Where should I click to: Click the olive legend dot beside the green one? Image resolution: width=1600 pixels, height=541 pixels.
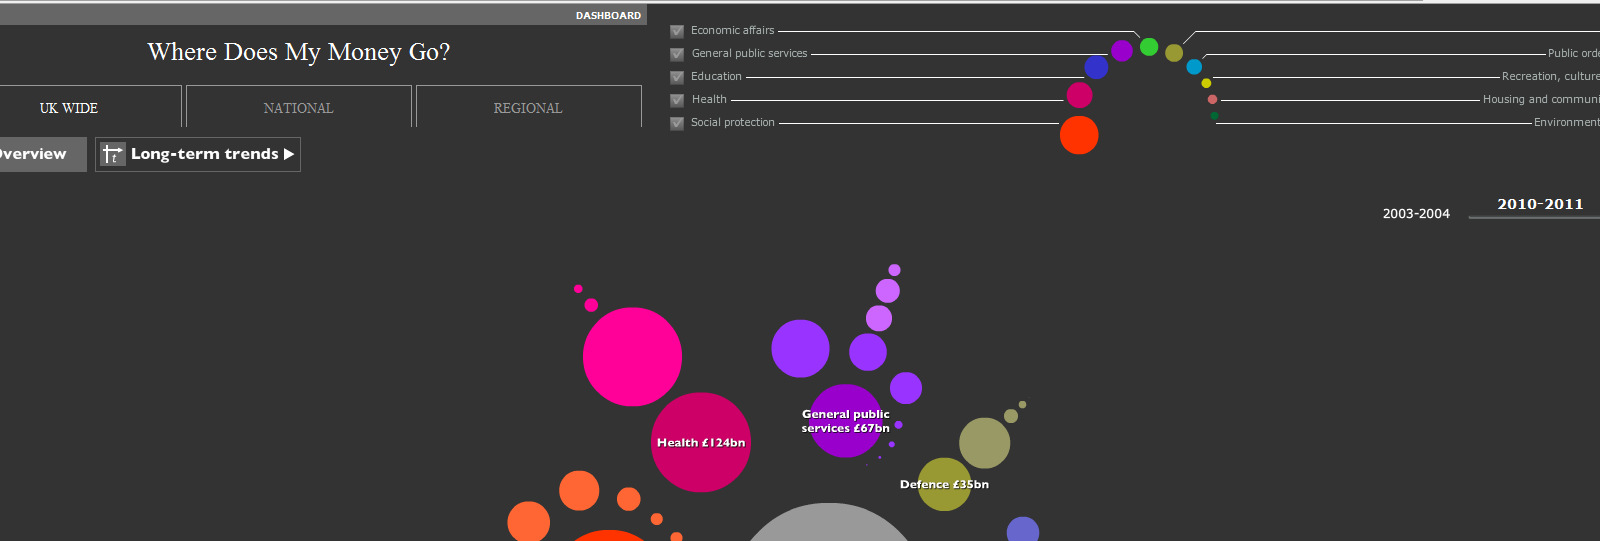click(1174, 53)
